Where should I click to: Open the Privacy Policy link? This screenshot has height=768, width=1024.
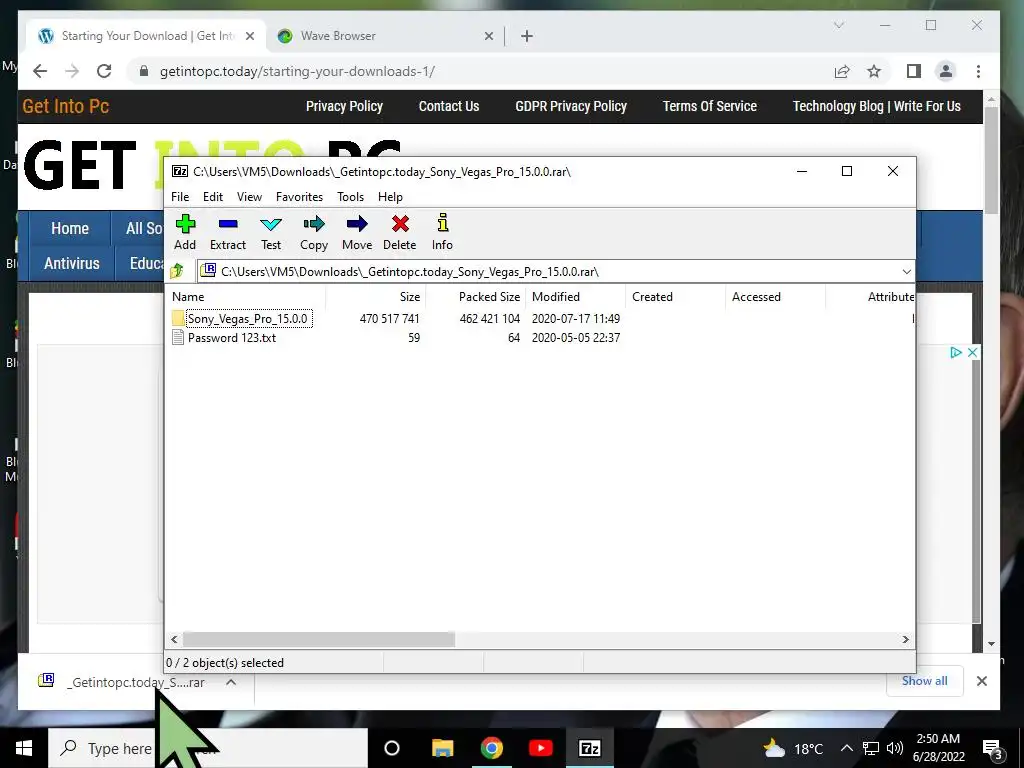point(344,106)
